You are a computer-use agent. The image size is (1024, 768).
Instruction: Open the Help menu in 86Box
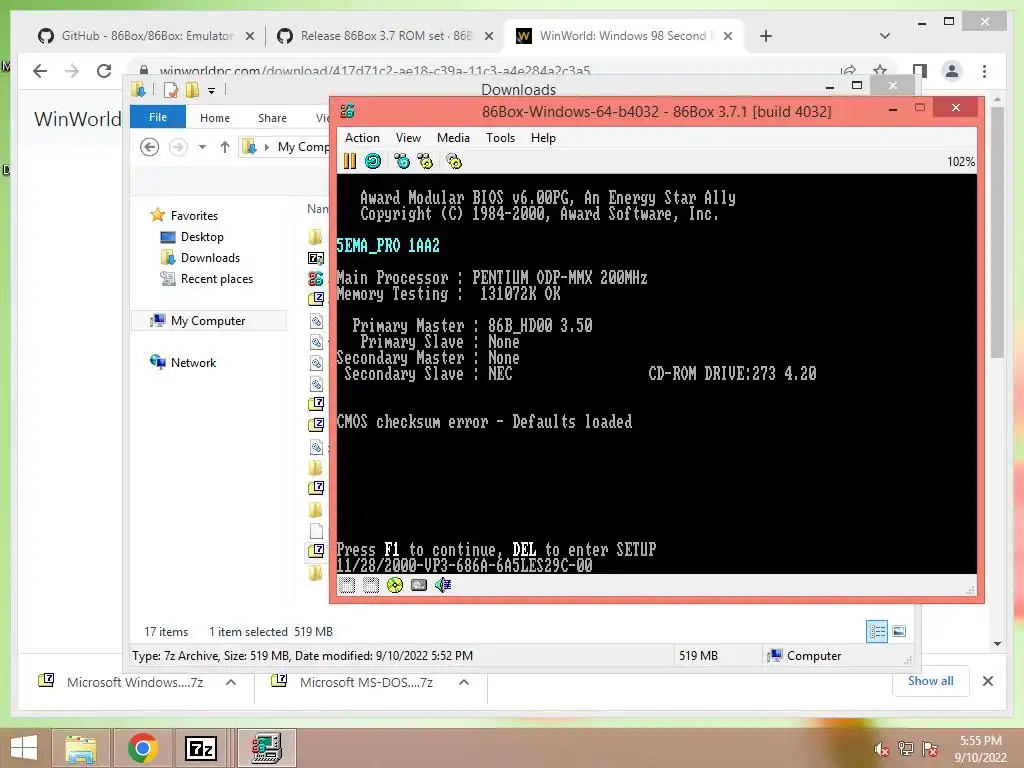543,138
